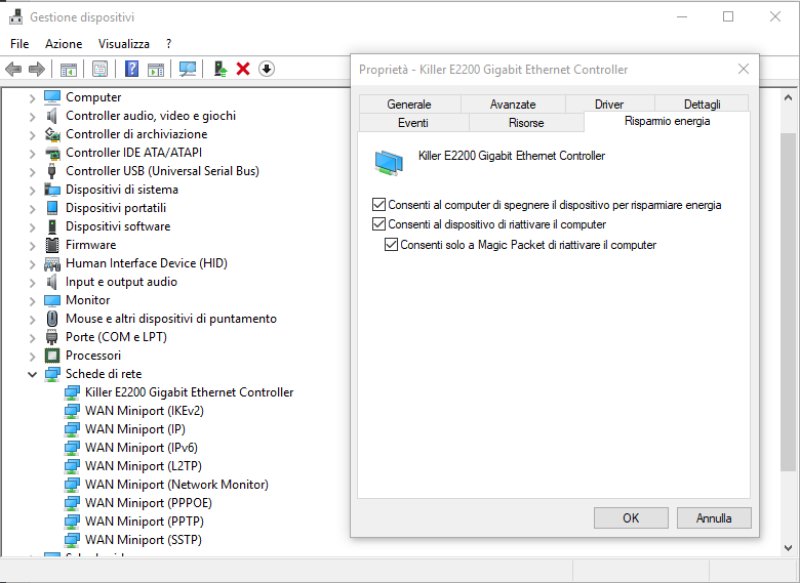The image size is (800, 583).
Task: Switch to the Generale tab
Action: coord(409,104)
